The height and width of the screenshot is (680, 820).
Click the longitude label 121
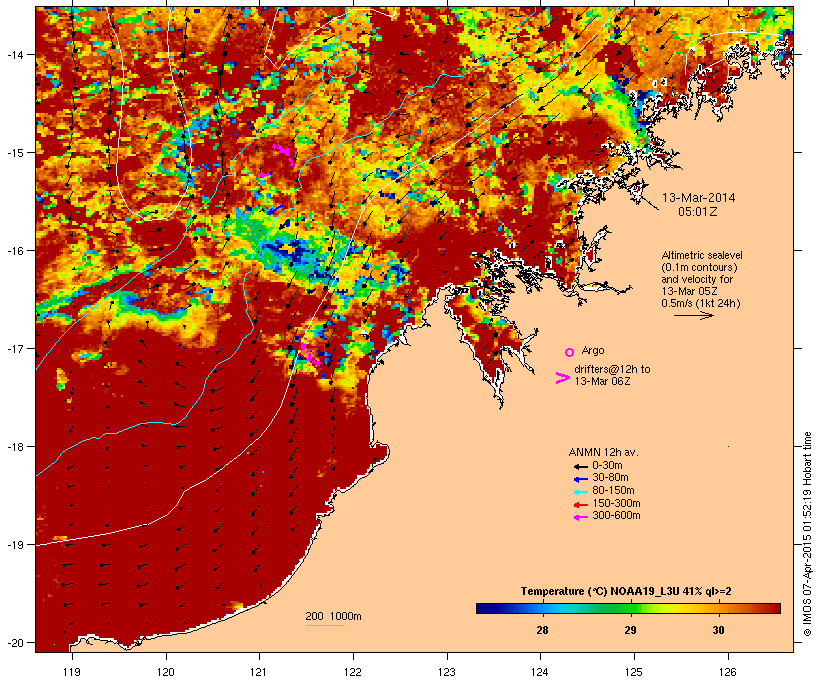(259, 672)
